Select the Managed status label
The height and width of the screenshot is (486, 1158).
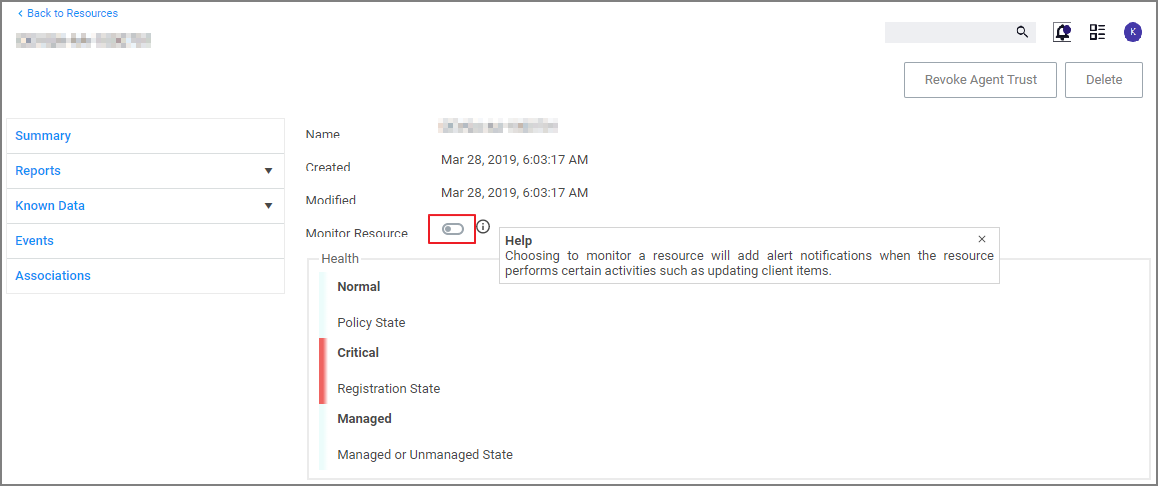pos(365,419)
